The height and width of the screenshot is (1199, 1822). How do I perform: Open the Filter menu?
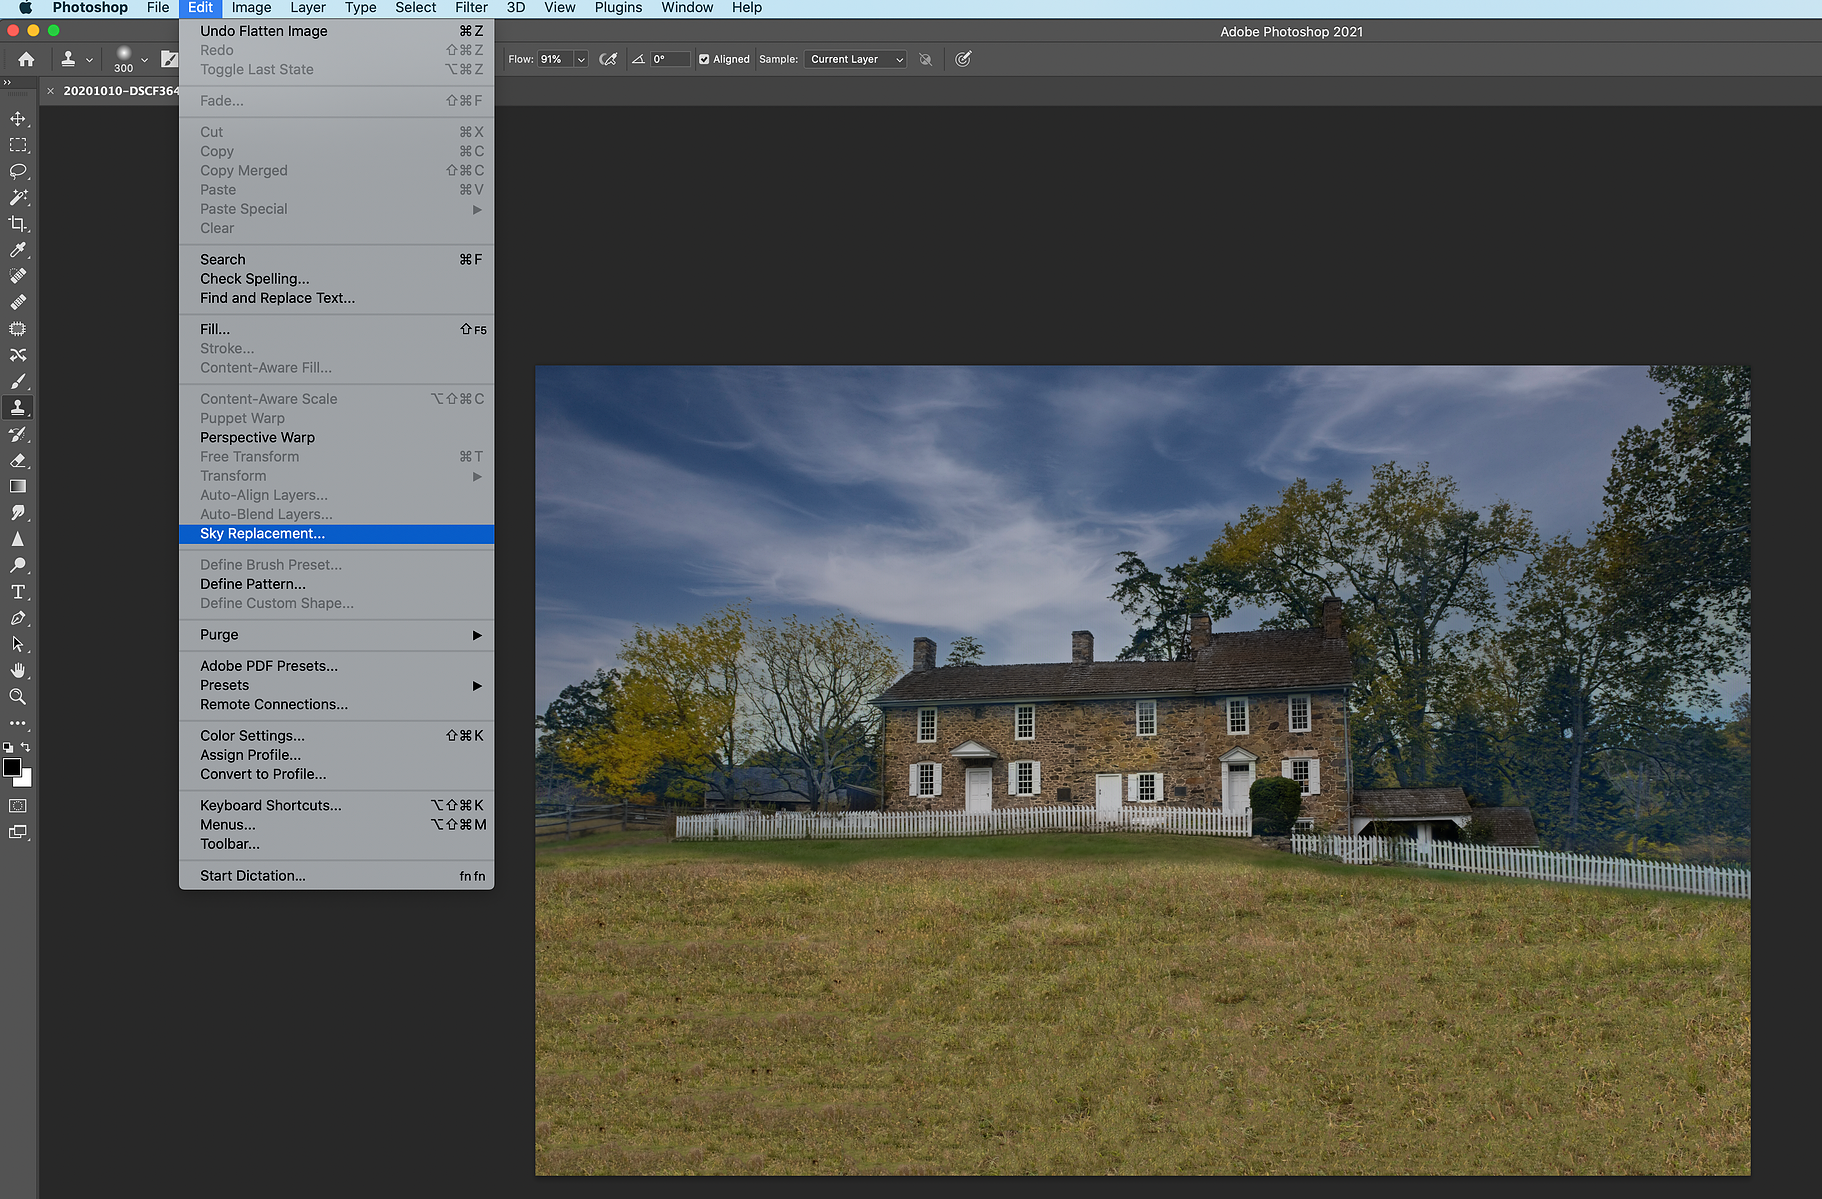click(x=471, y=8)
